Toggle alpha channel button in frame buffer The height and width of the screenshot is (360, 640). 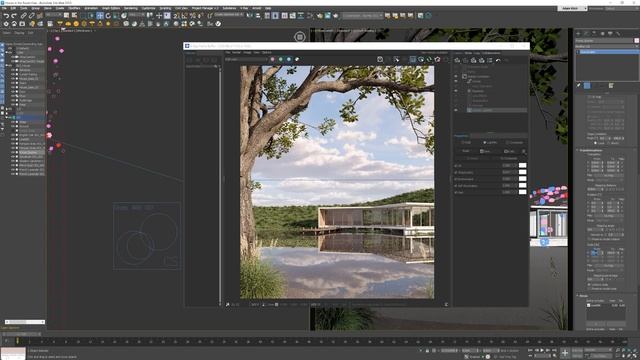[x=297, y=60]
